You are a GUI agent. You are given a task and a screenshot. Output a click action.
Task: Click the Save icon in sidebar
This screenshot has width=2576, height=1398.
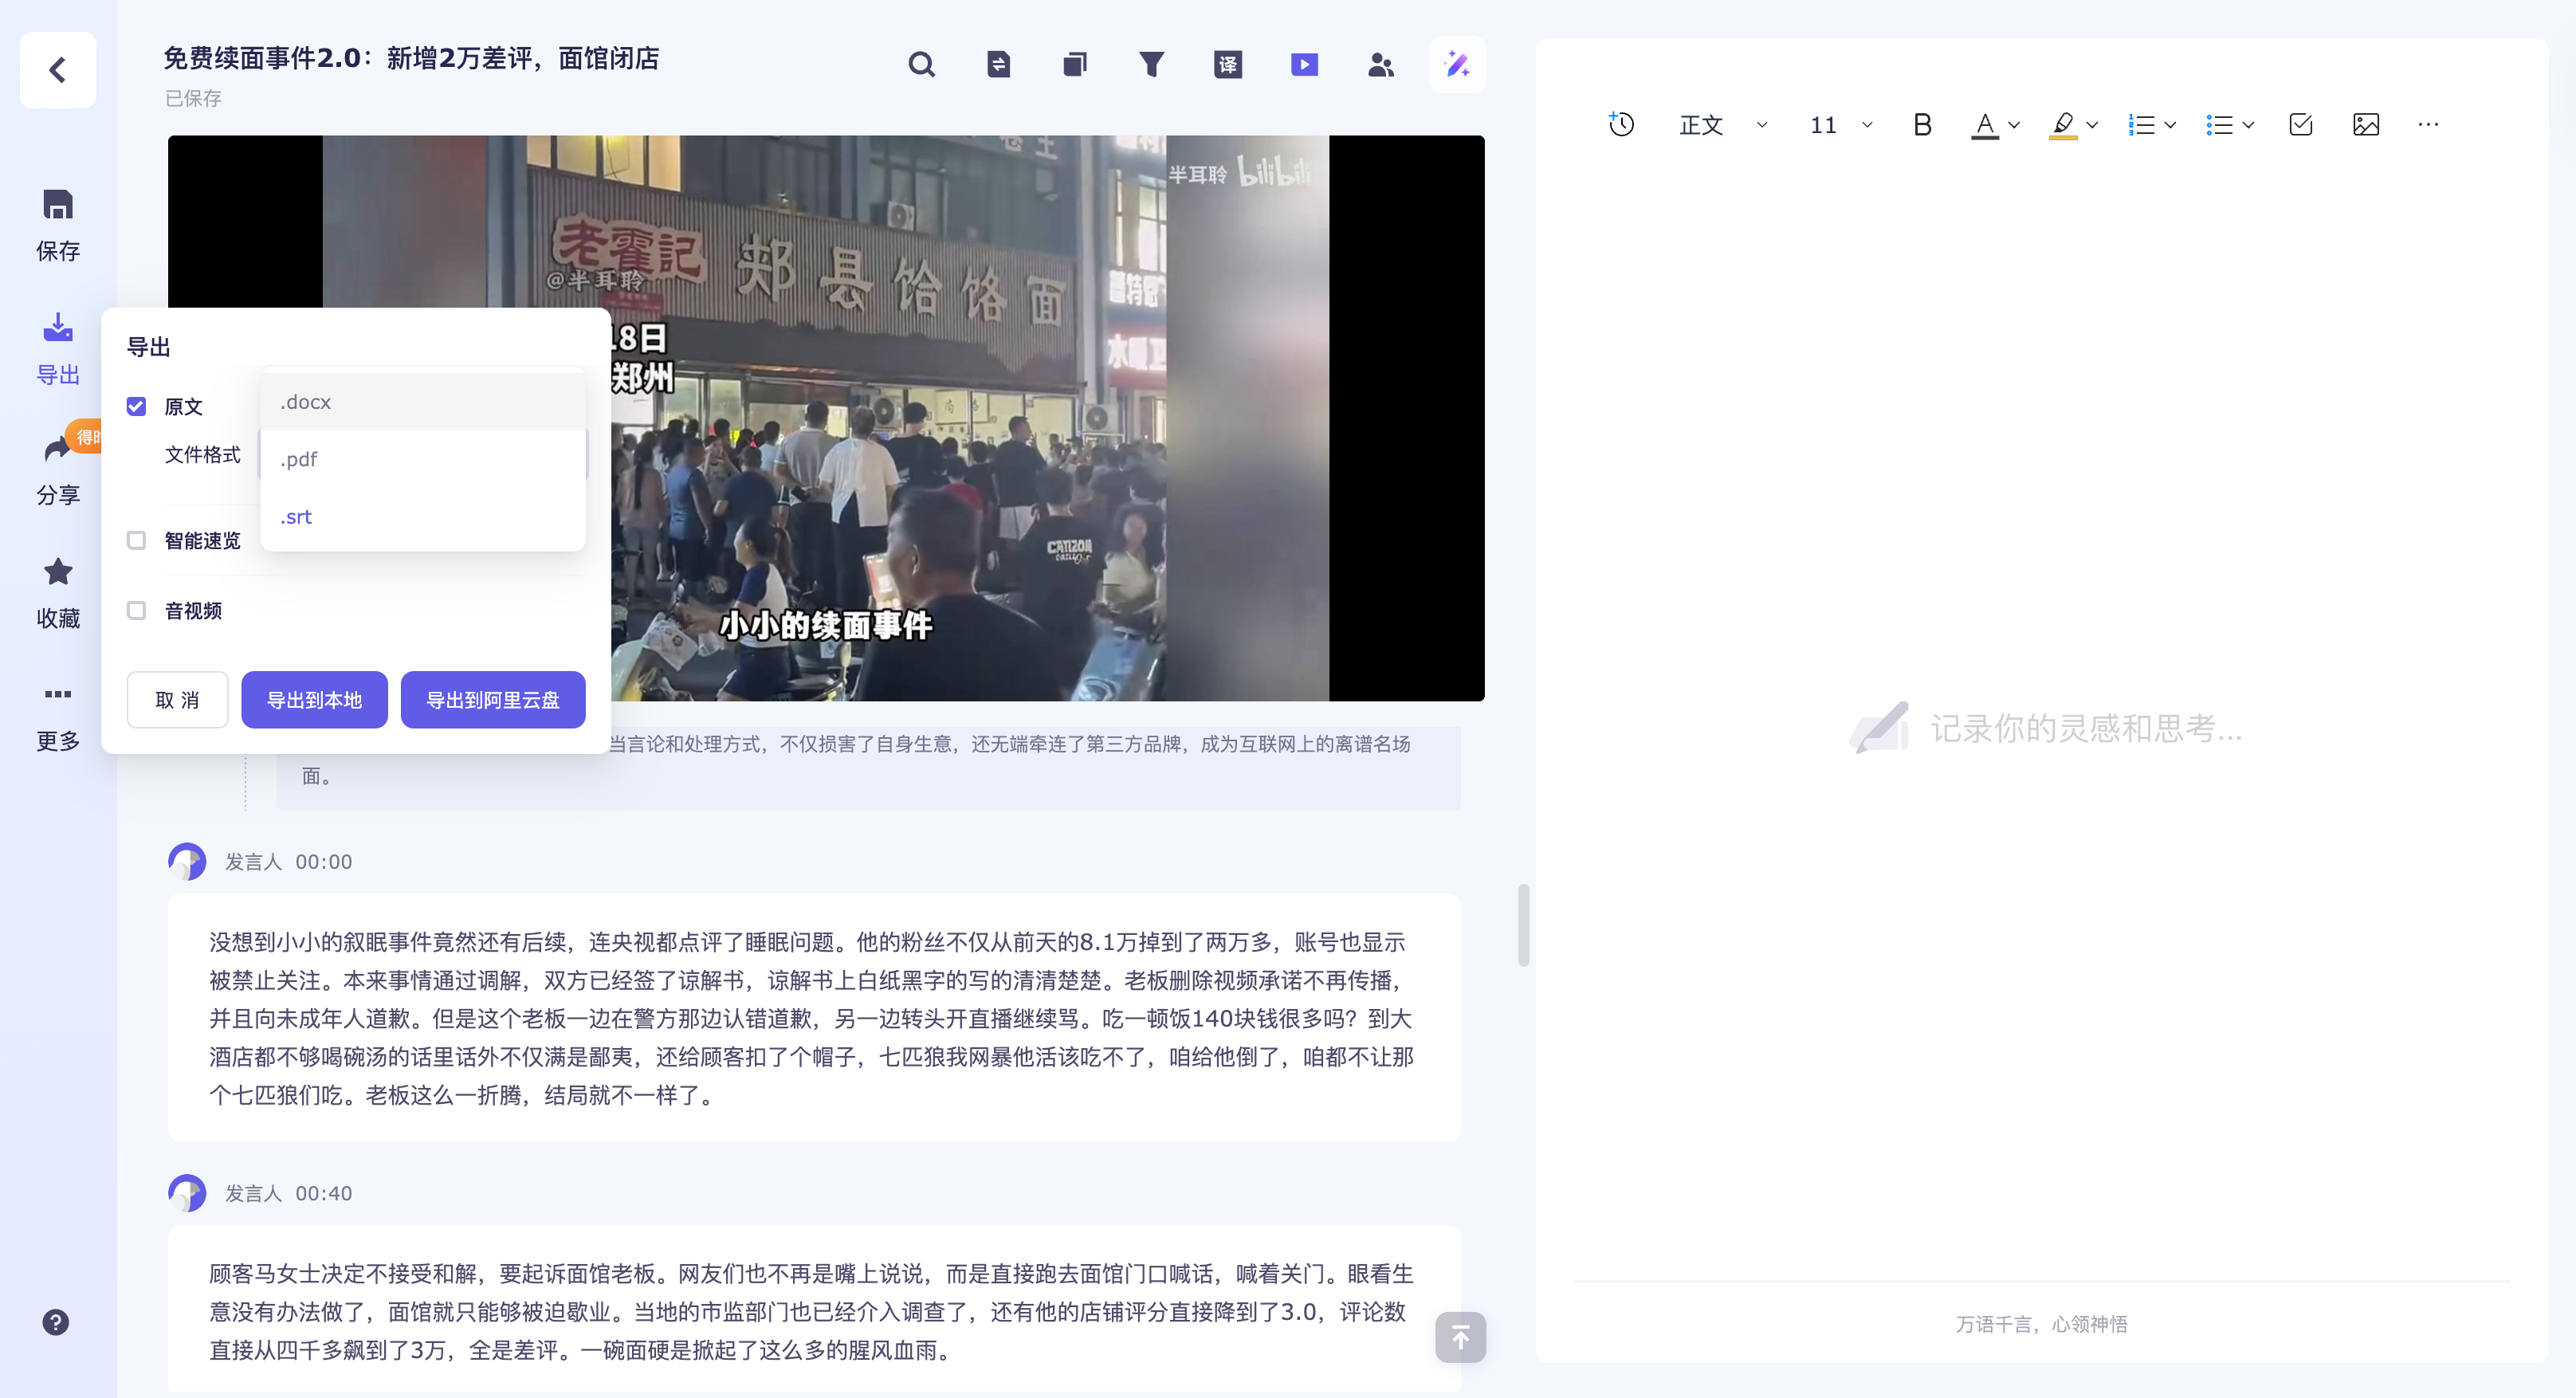tap(58, 205)
